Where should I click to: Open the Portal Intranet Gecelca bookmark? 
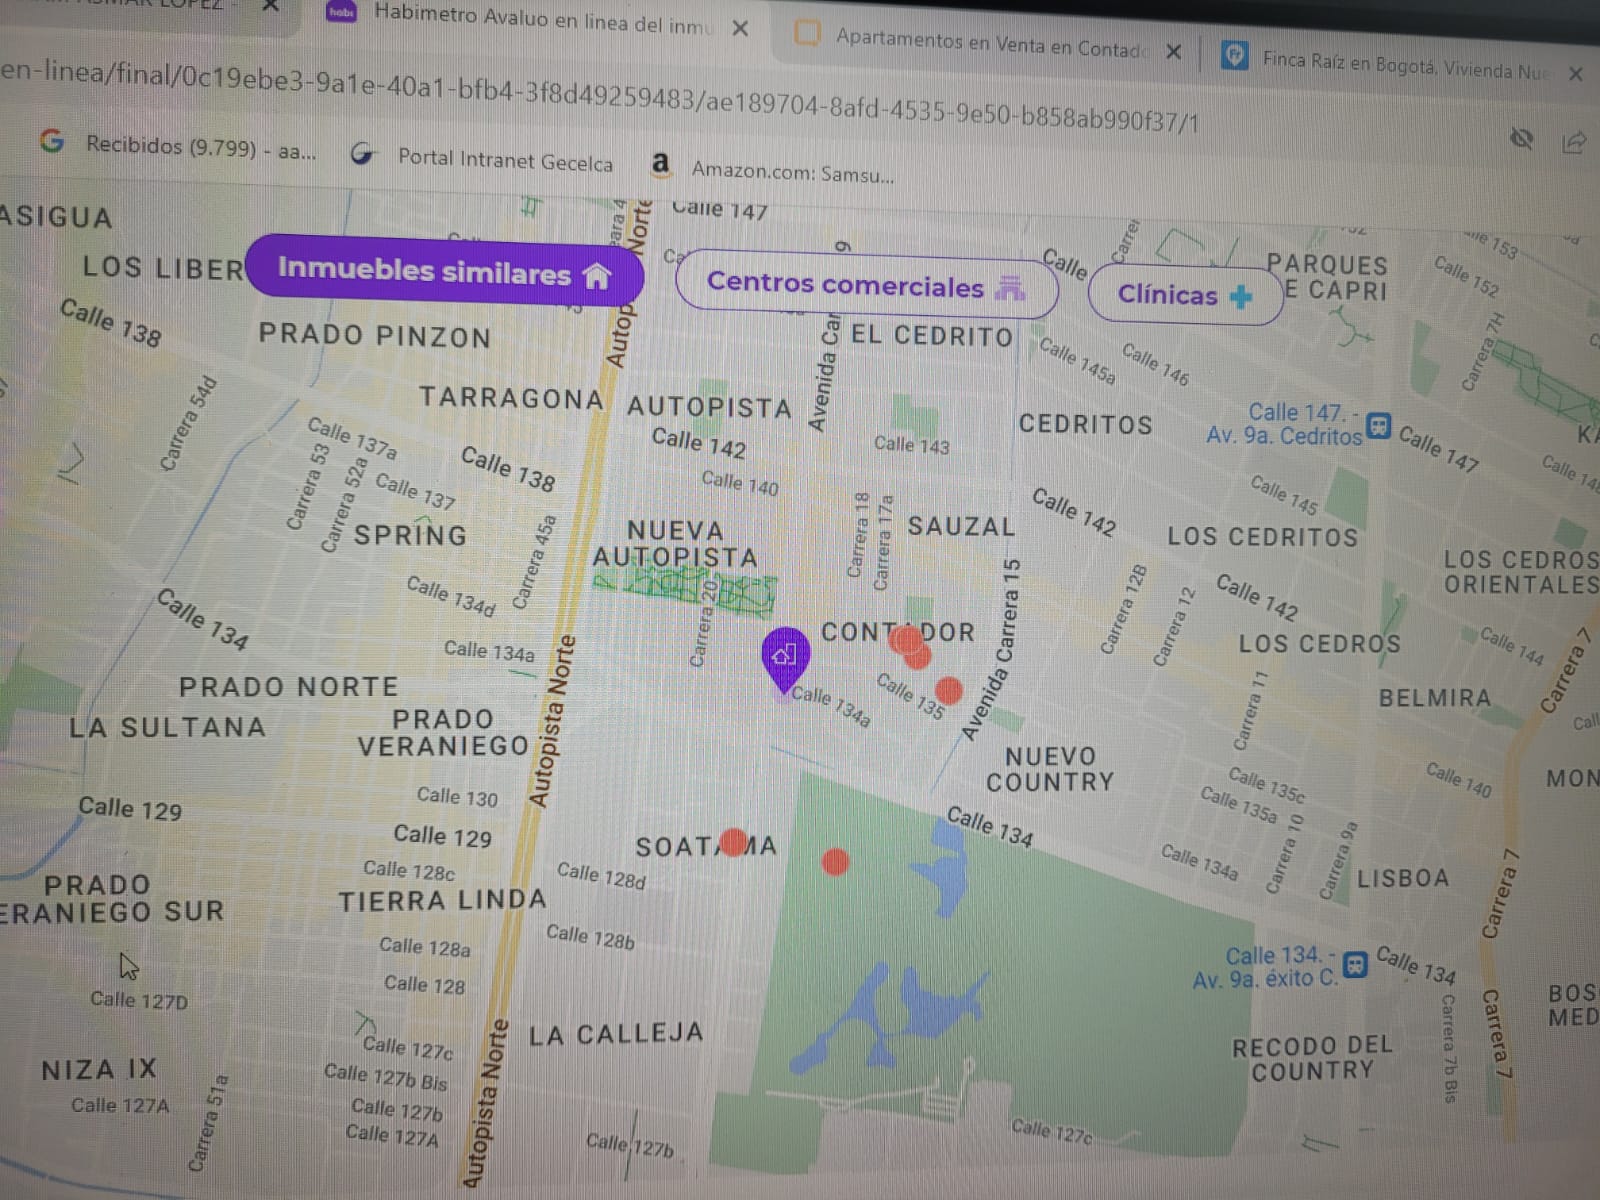(x=483, y=158)
